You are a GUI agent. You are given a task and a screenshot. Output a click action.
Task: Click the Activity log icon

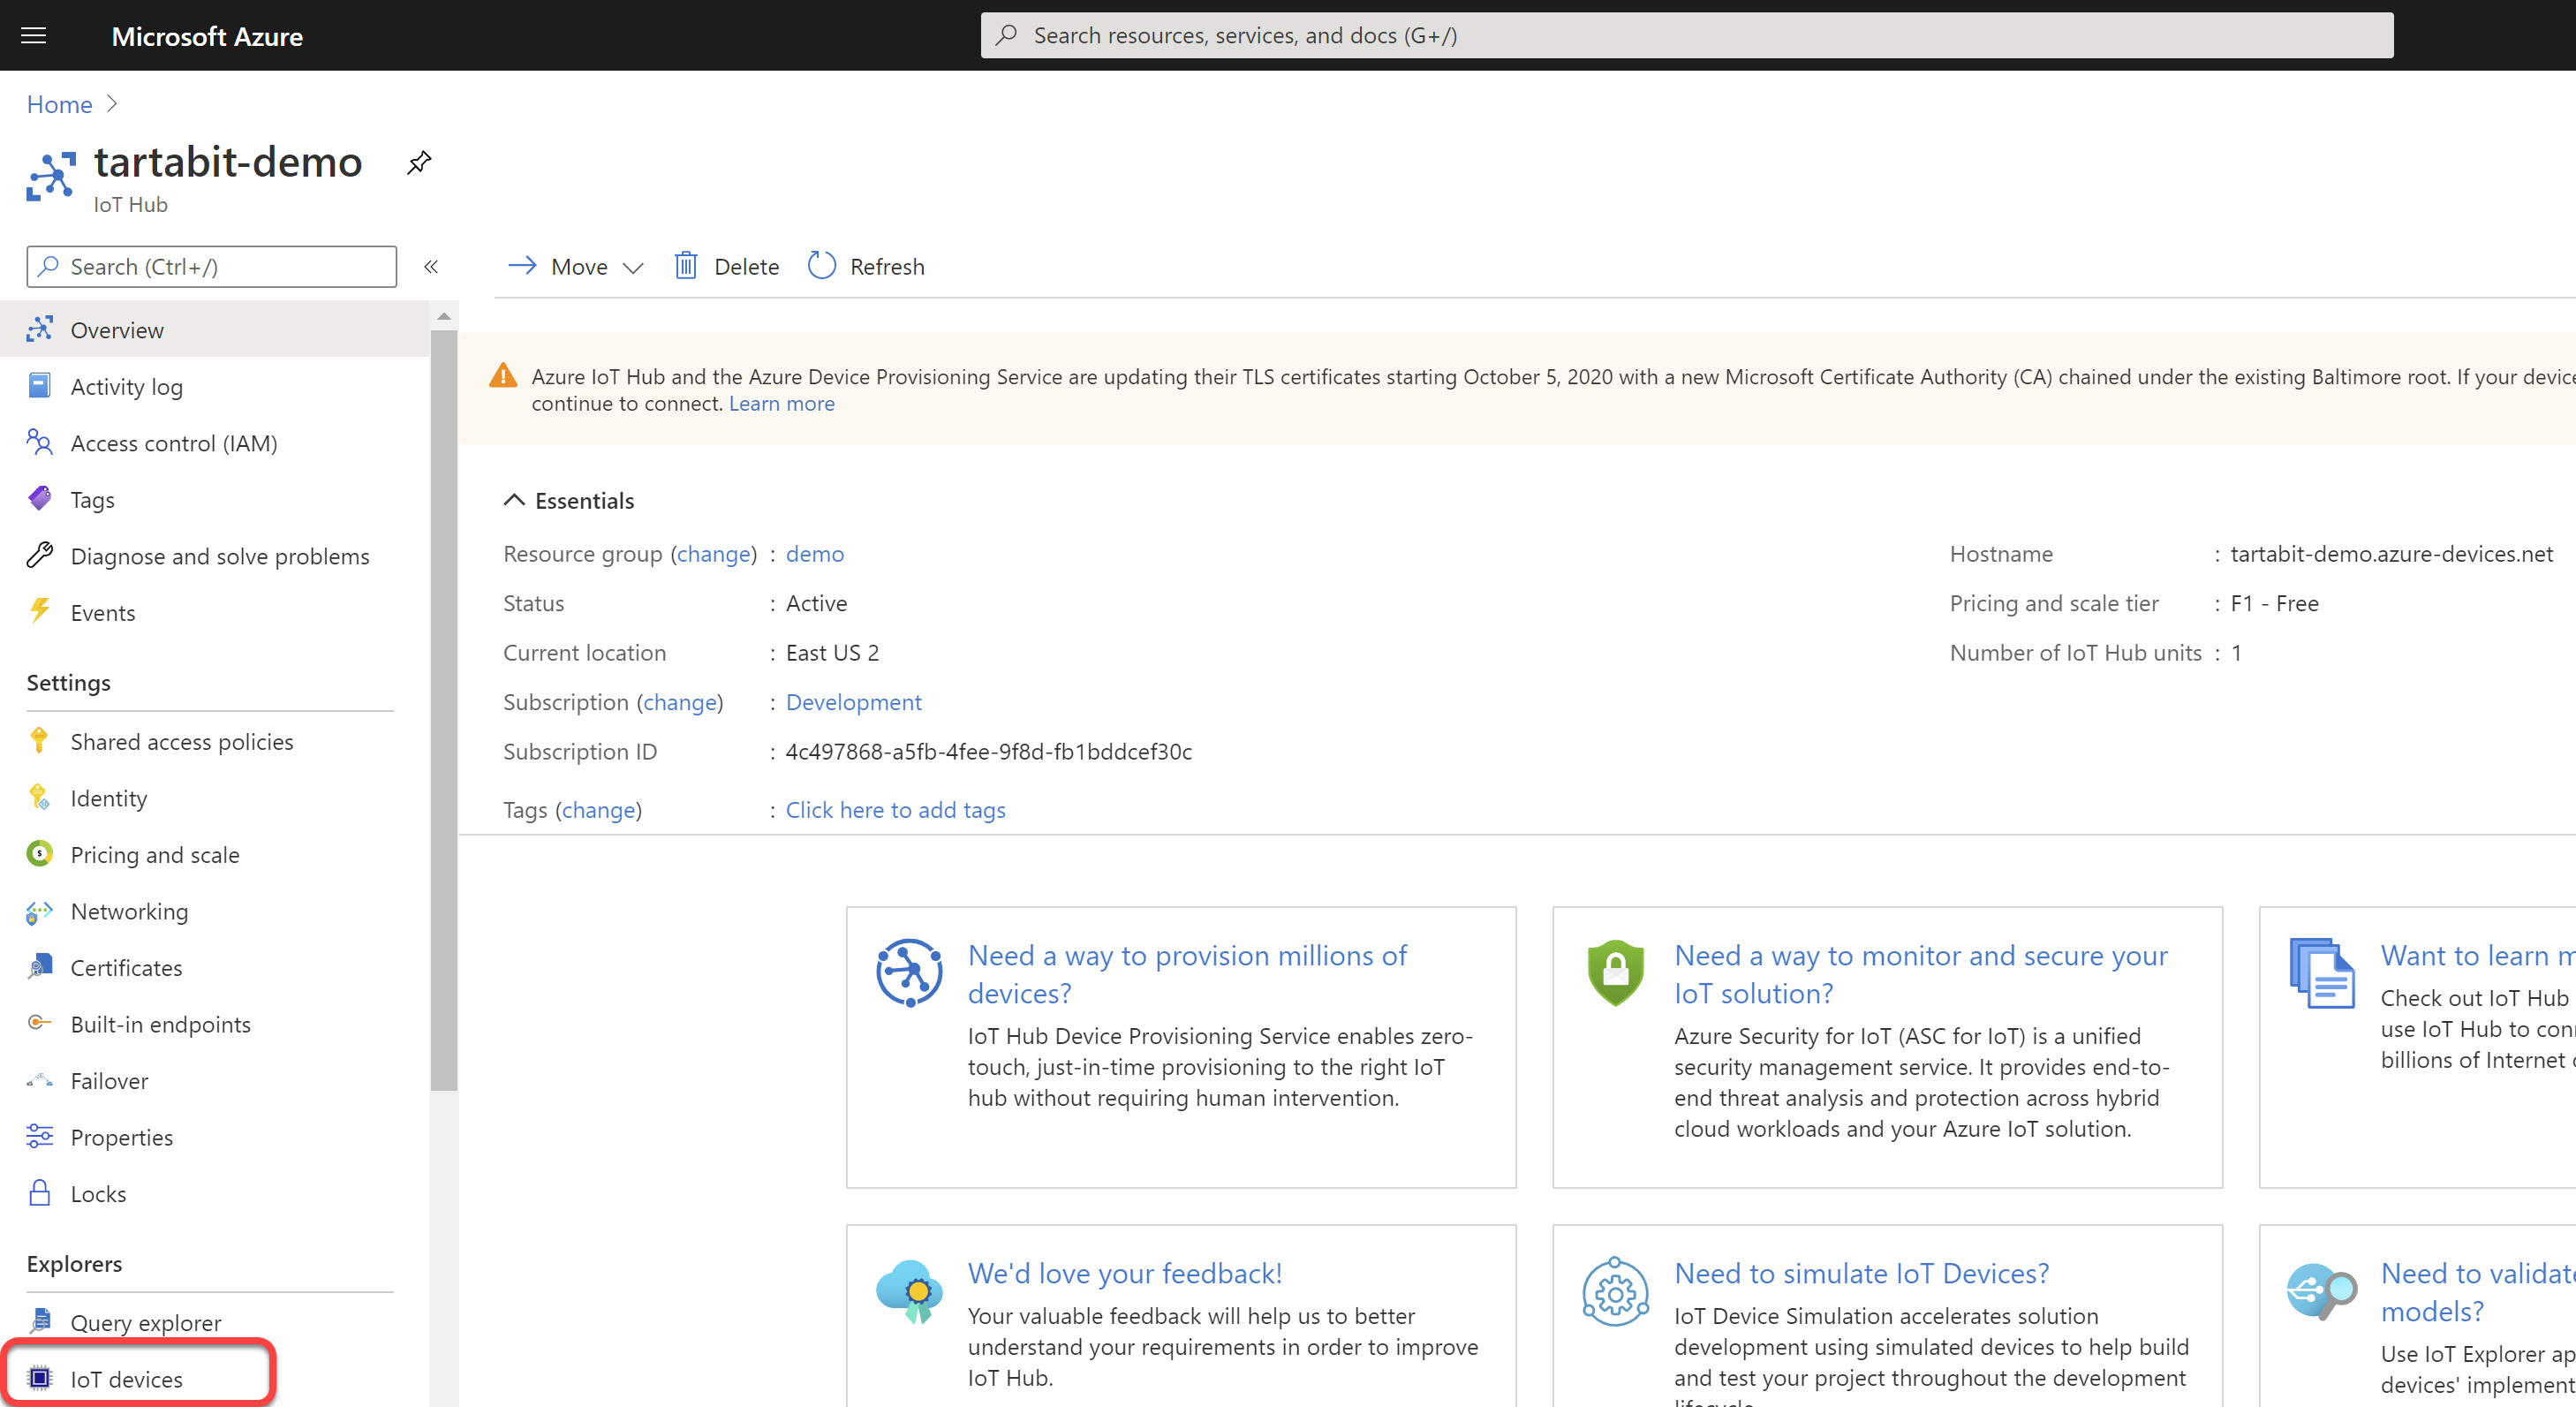tap(39, 386)
